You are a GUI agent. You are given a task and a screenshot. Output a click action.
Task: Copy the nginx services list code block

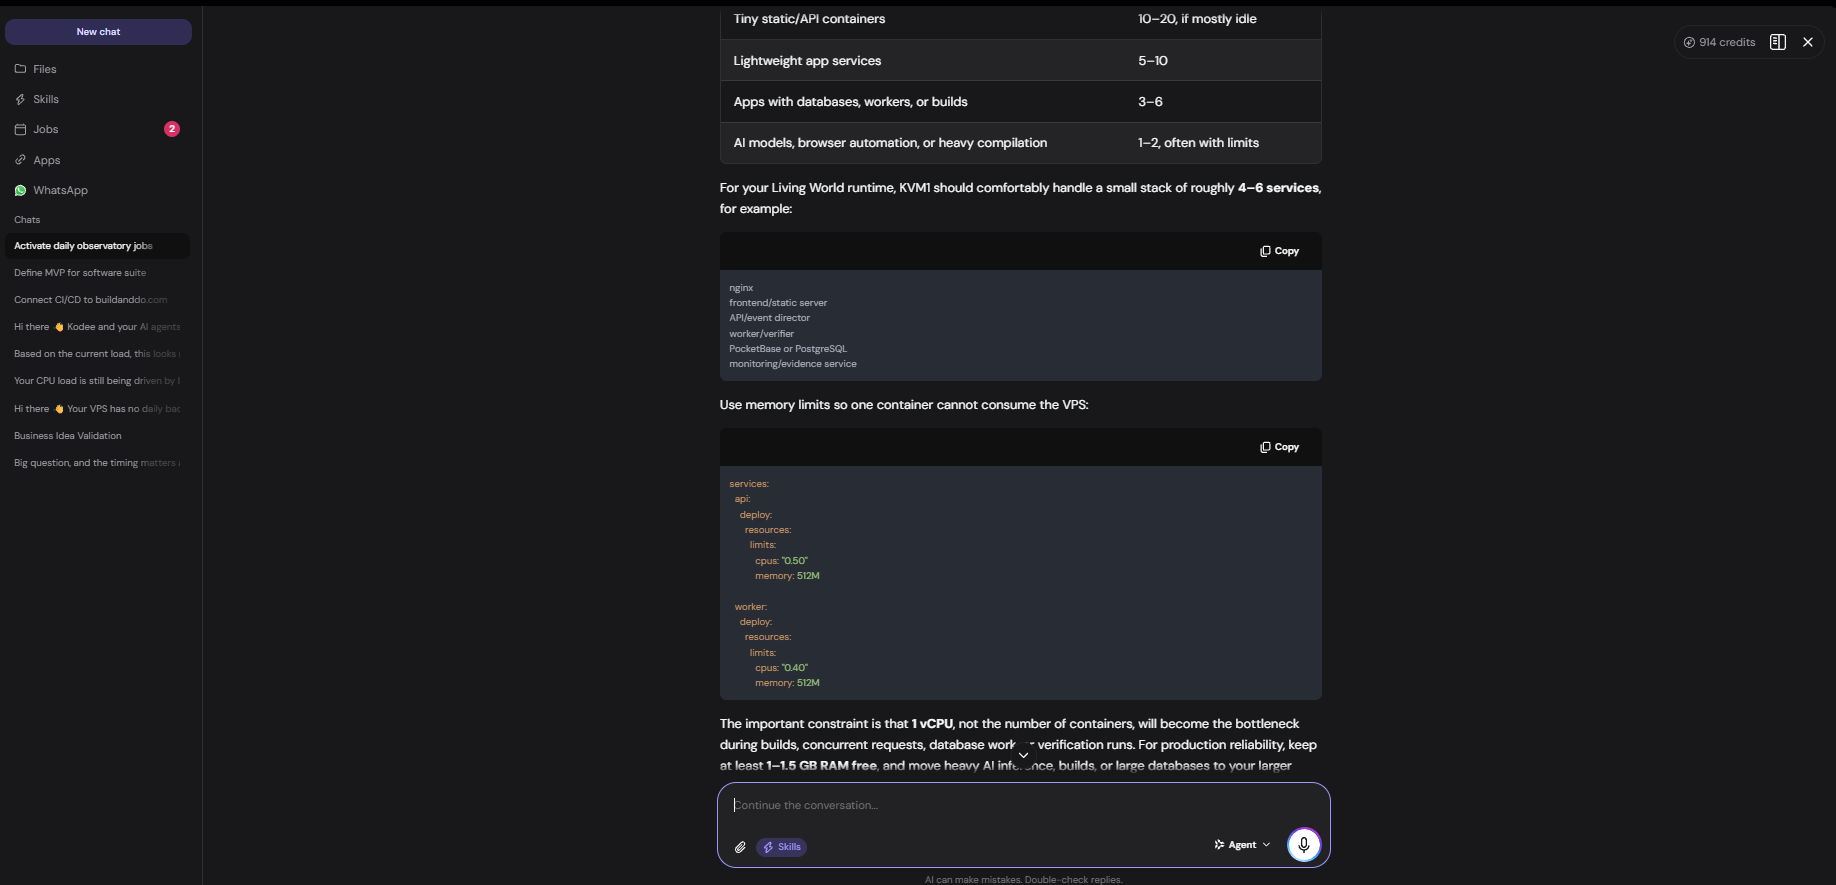point(1279,251)
